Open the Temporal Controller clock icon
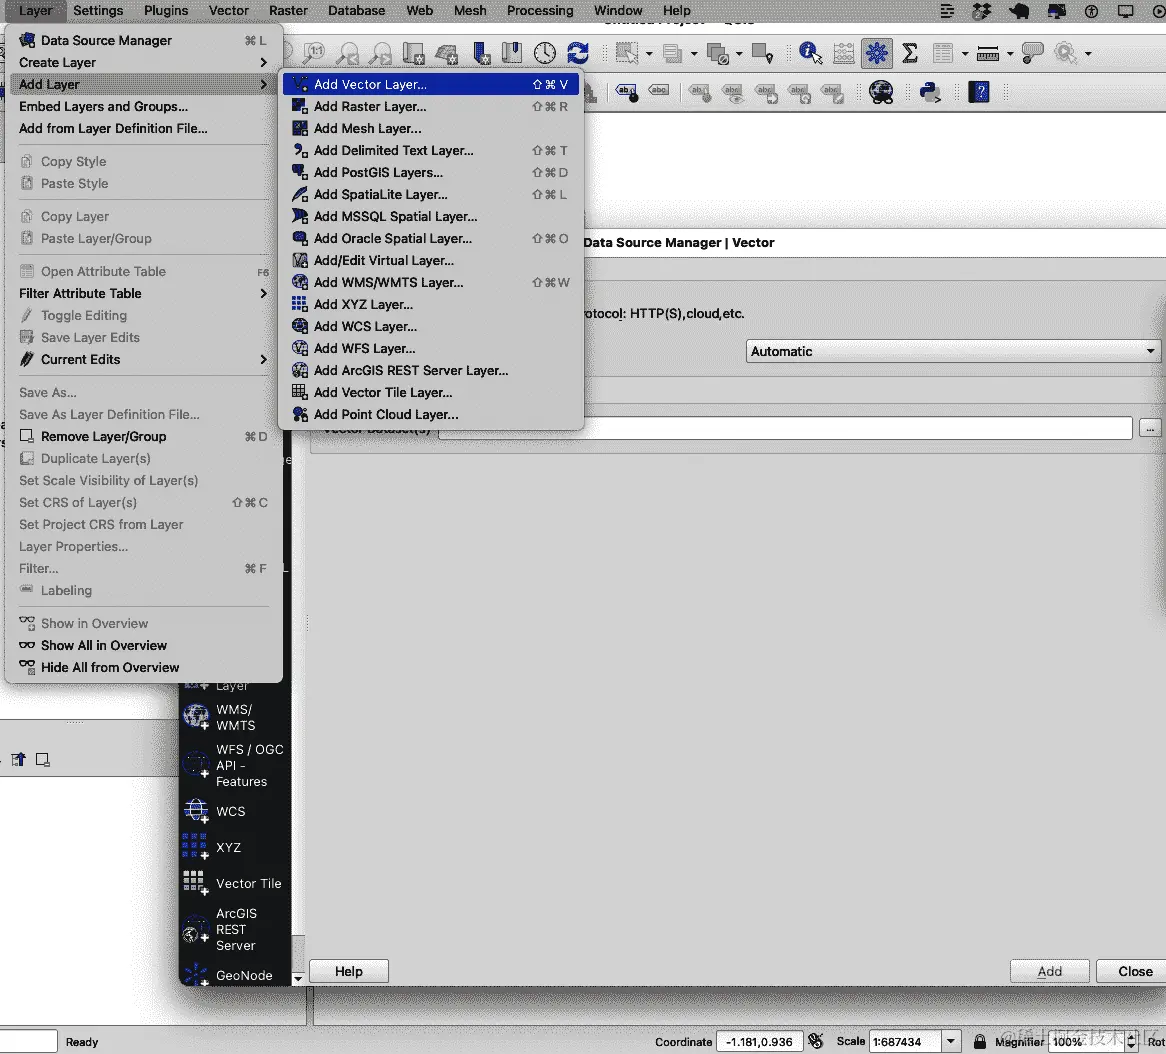 (544, 53)
